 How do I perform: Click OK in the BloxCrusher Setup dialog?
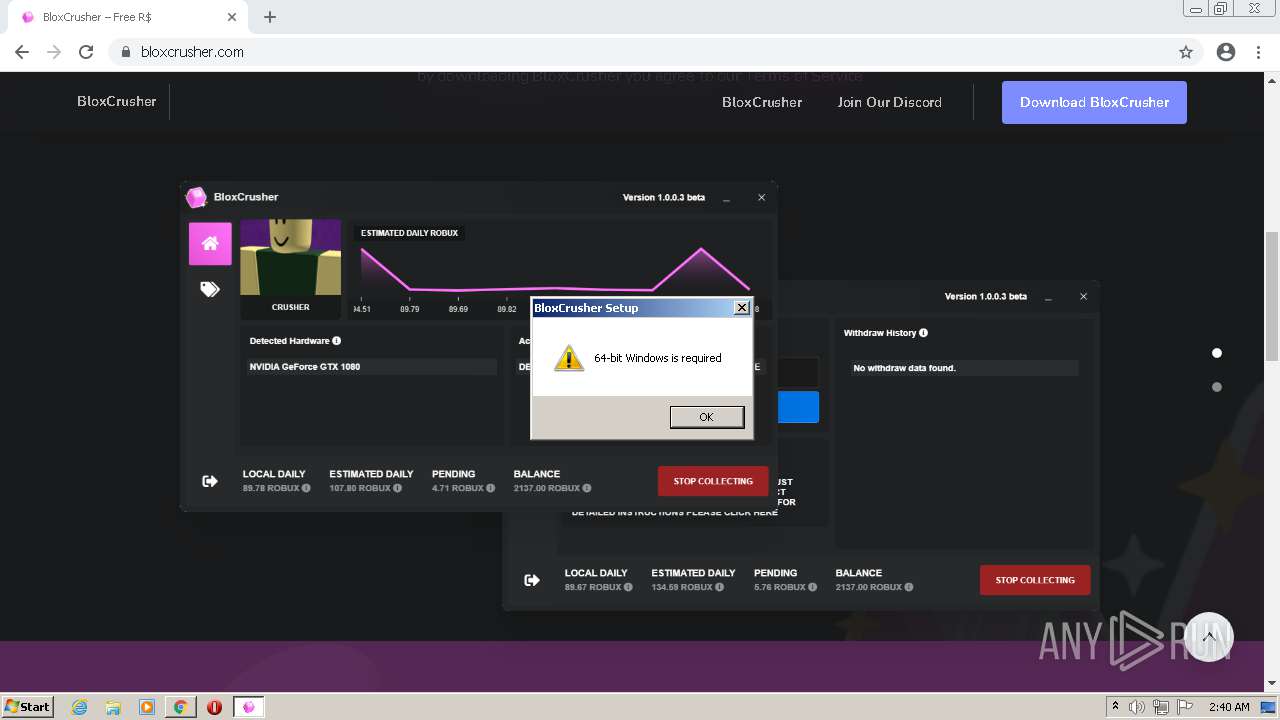(x=706, y=417)
